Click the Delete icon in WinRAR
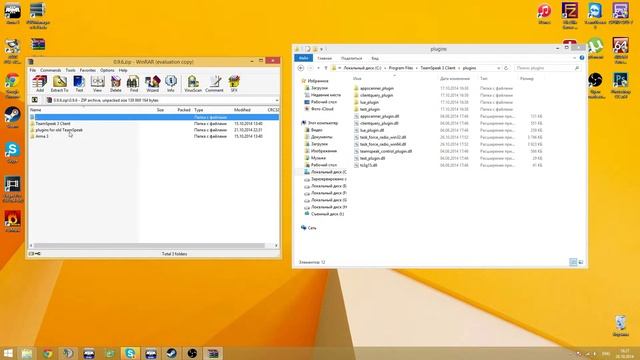This screenshot has height=360, width=640. (116, 84)
